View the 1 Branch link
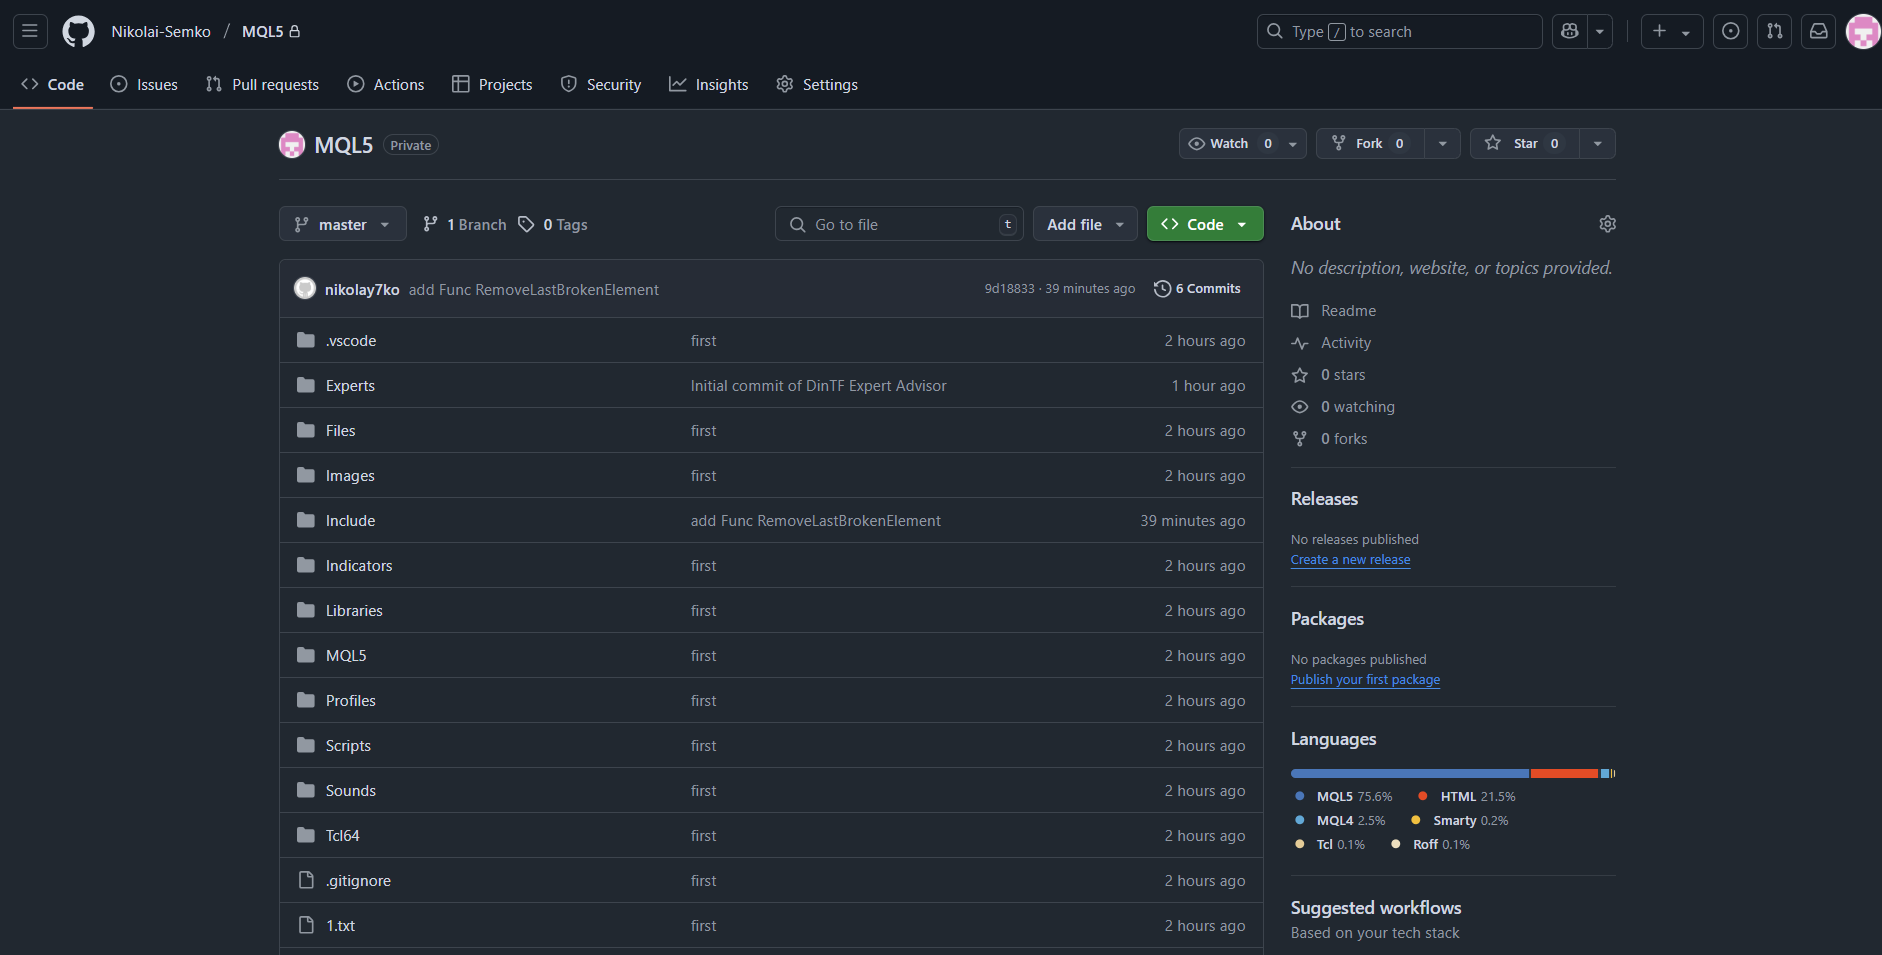Viewport: 1882px width, 955px height. coord(465,225)
